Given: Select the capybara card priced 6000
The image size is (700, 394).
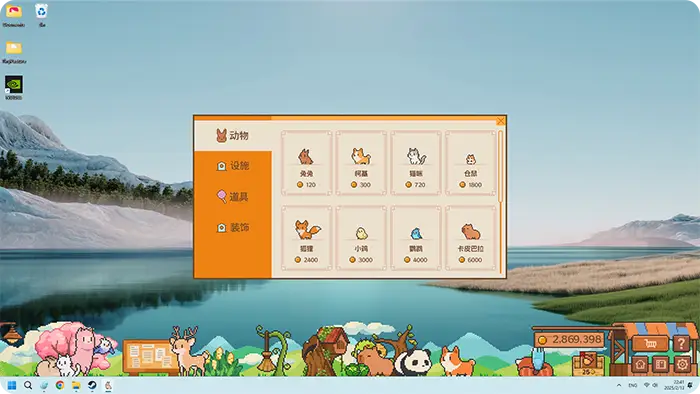Looking at the screenshot, I should click(x=471, y=238).
